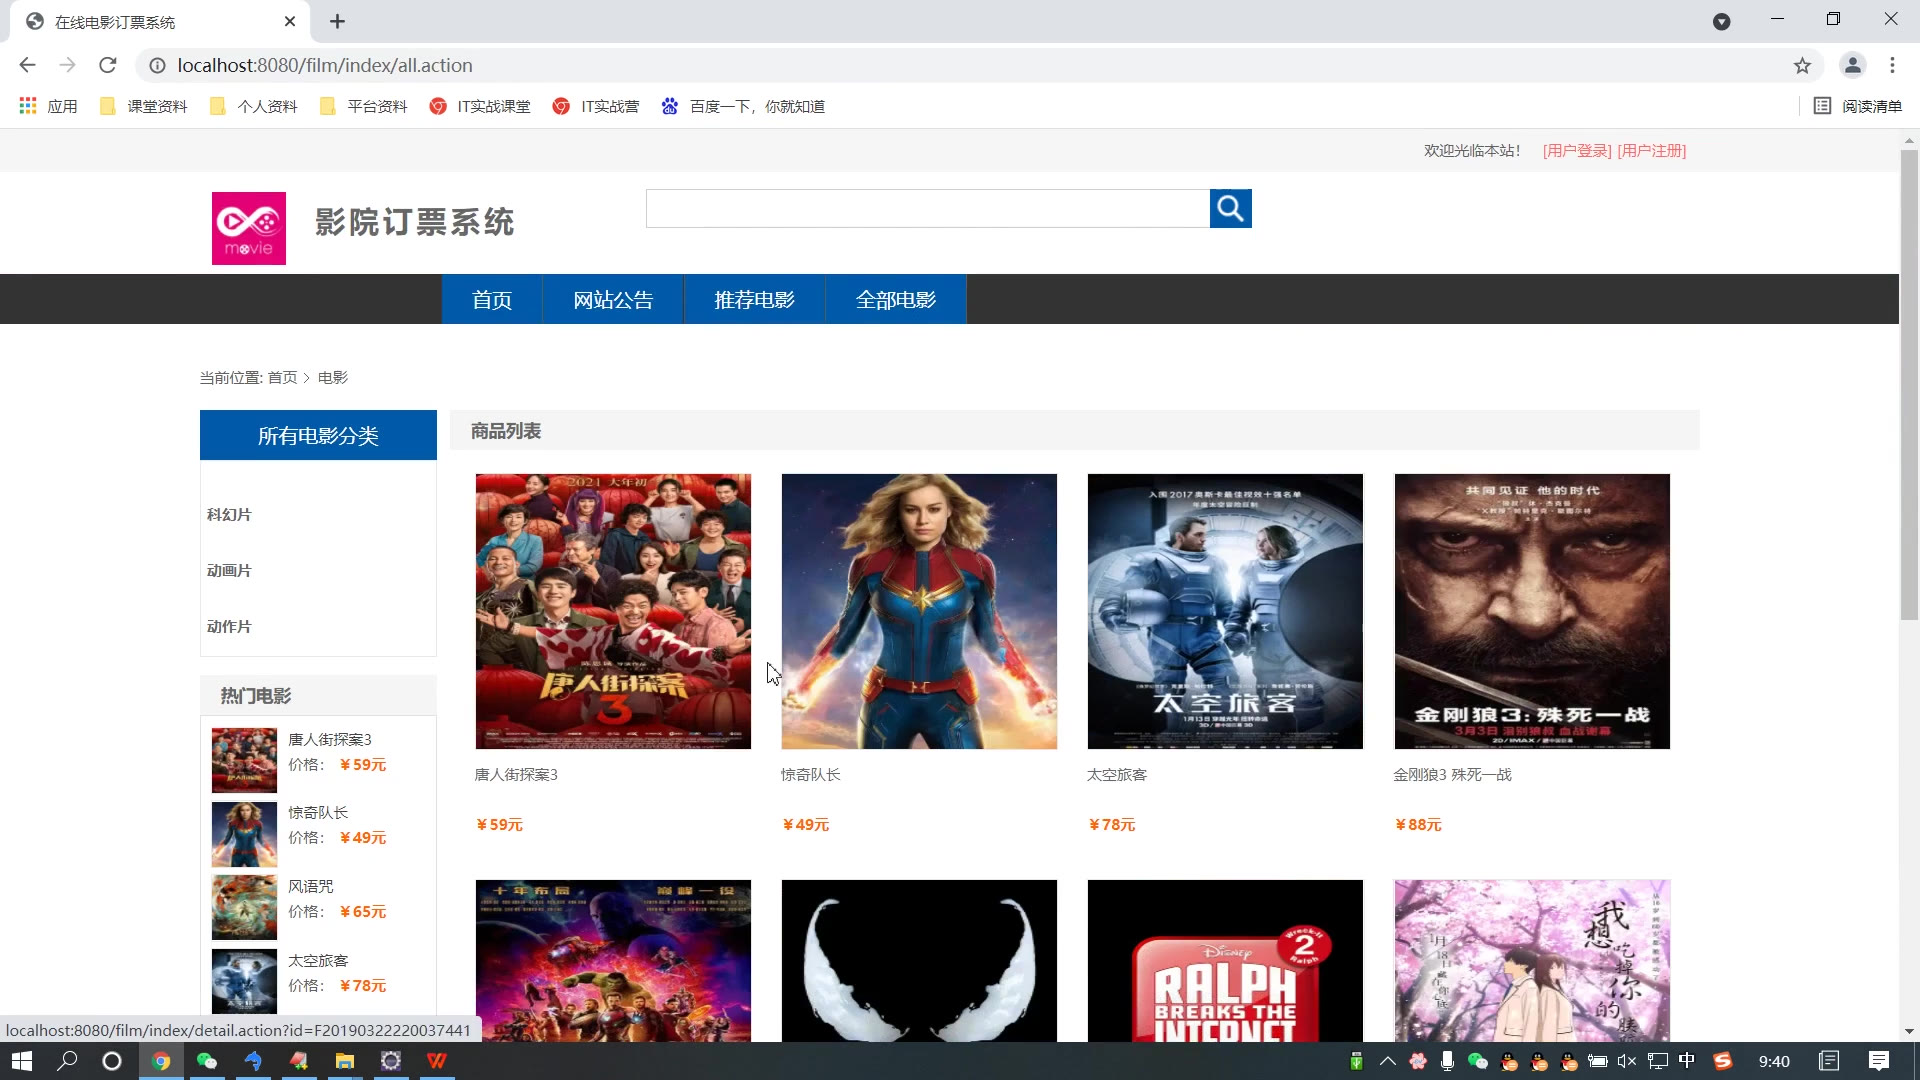Open the 惊奇队长 poster in product list
Viewport: 1920px width, 1080px height.
click(919, 611)
